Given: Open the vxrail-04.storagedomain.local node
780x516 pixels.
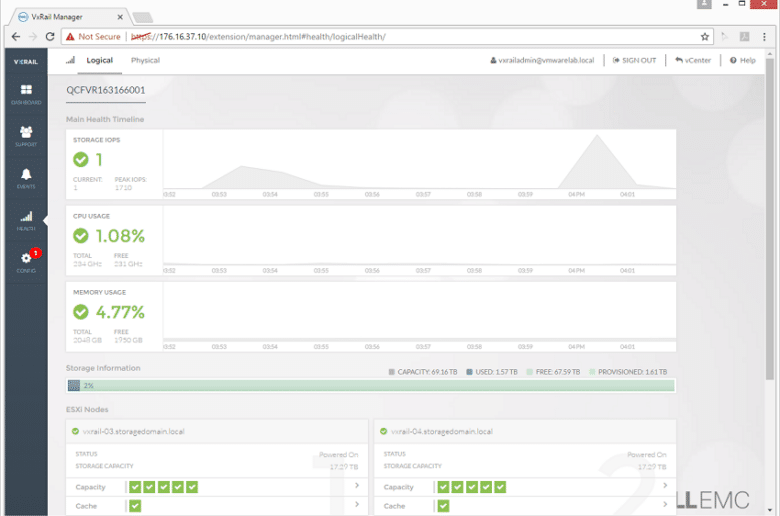Looking at the screenshot, I should point(442,431).
